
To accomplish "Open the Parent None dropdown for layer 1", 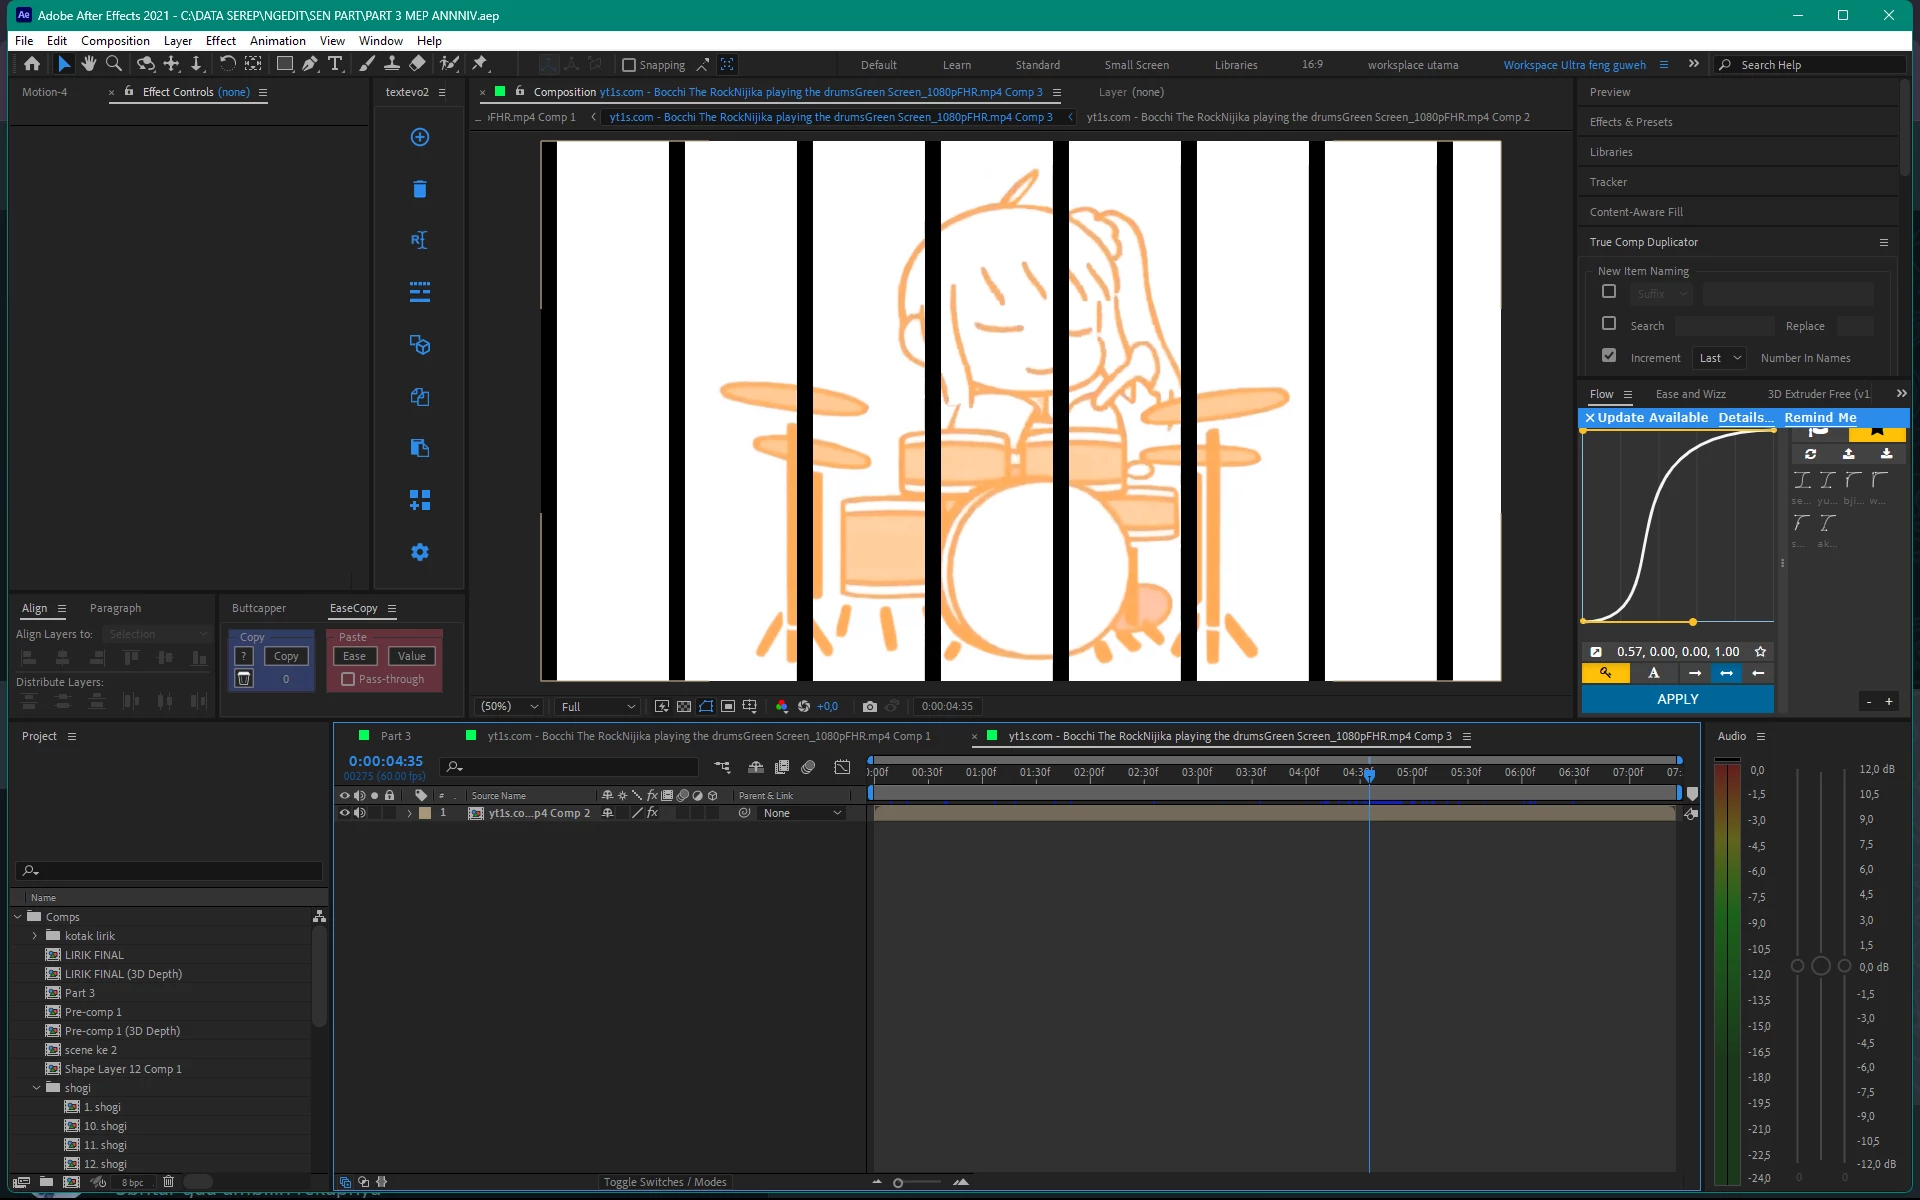I will (802, 813).
